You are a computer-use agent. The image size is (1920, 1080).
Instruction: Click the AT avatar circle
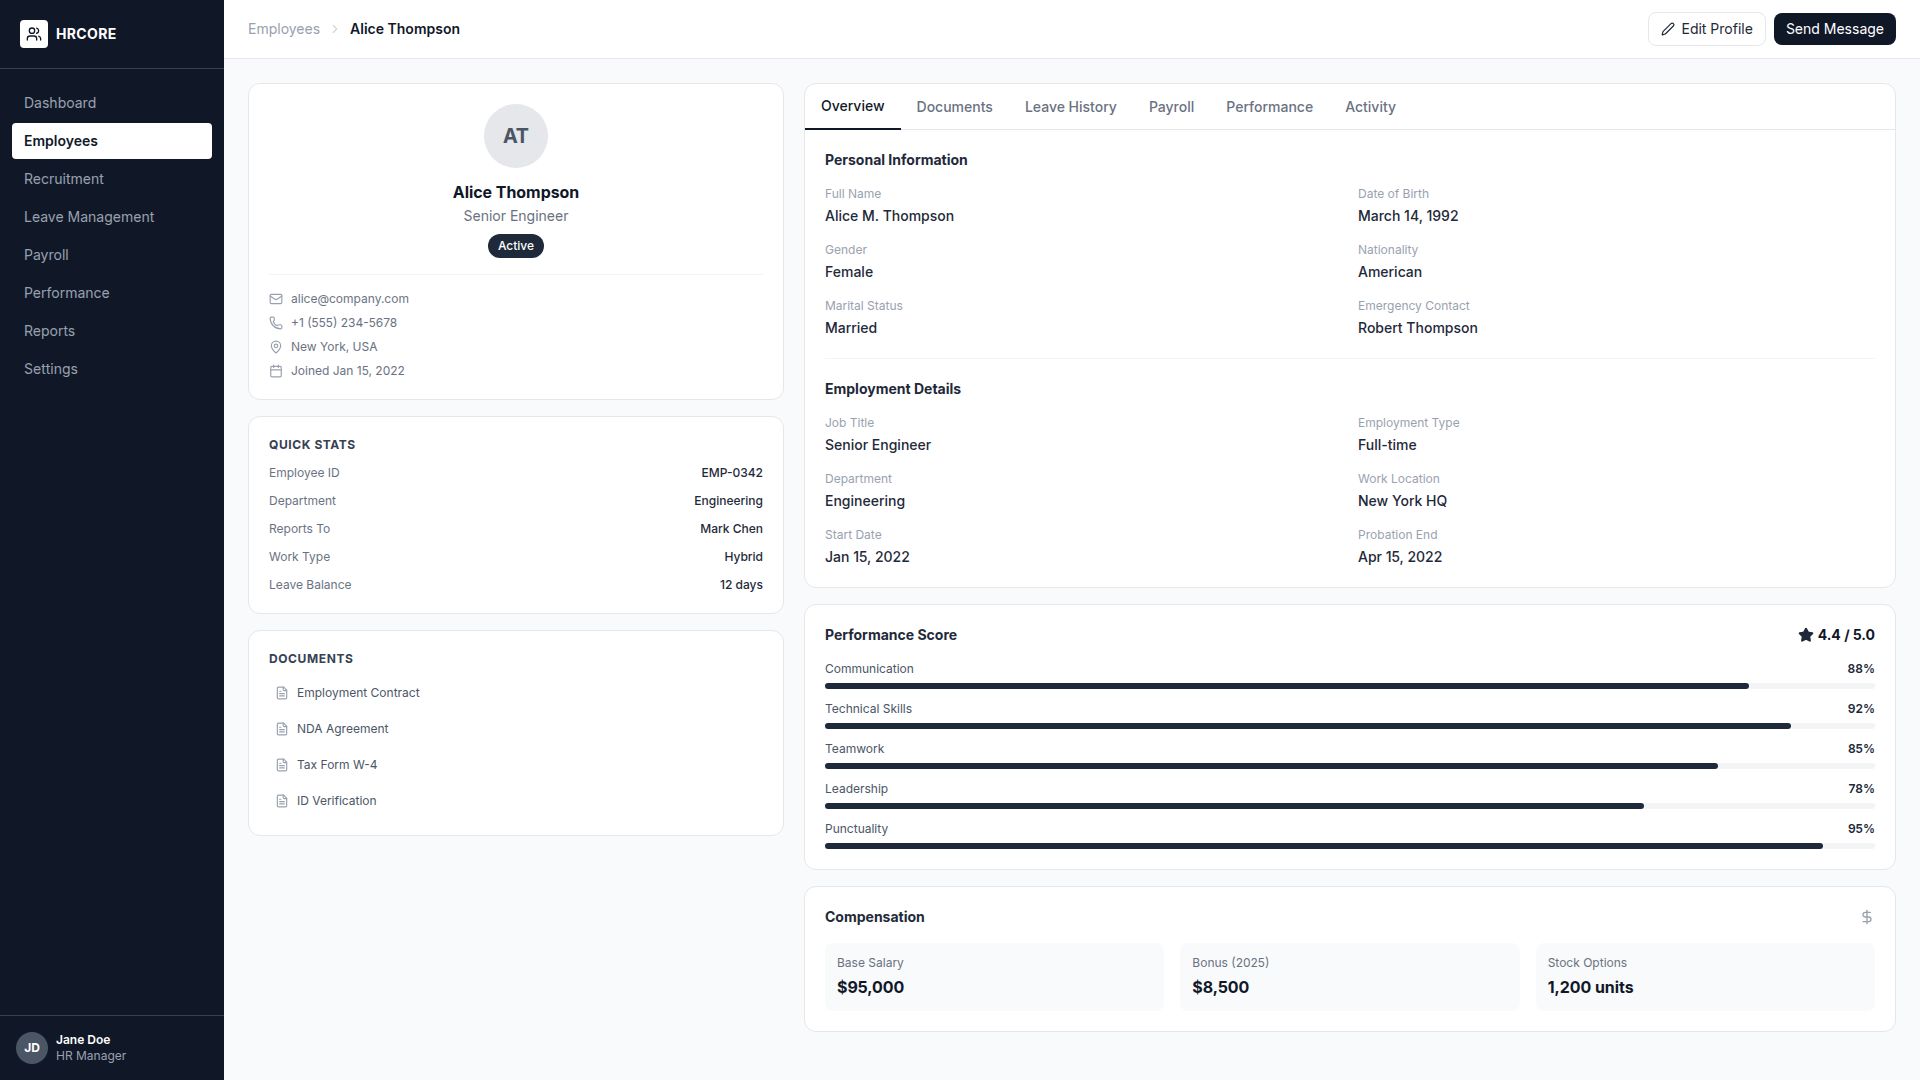516,136
